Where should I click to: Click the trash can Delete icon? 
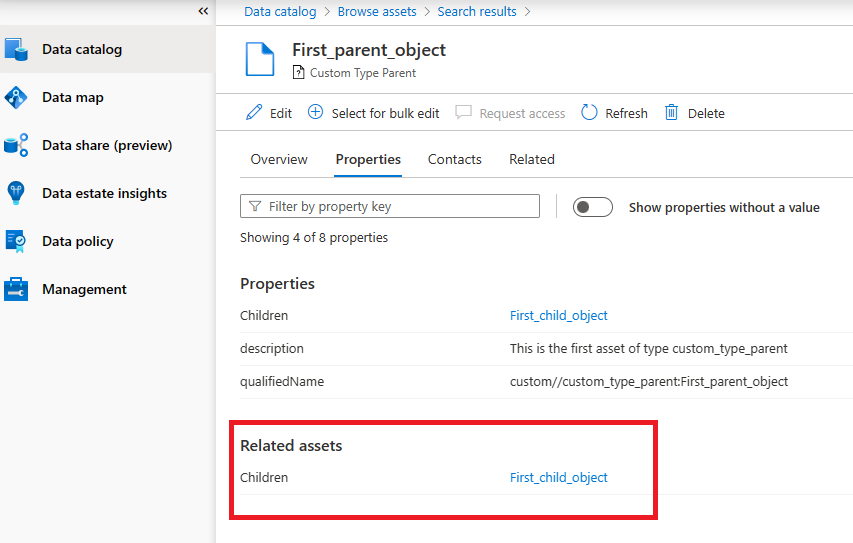point(671,112)
